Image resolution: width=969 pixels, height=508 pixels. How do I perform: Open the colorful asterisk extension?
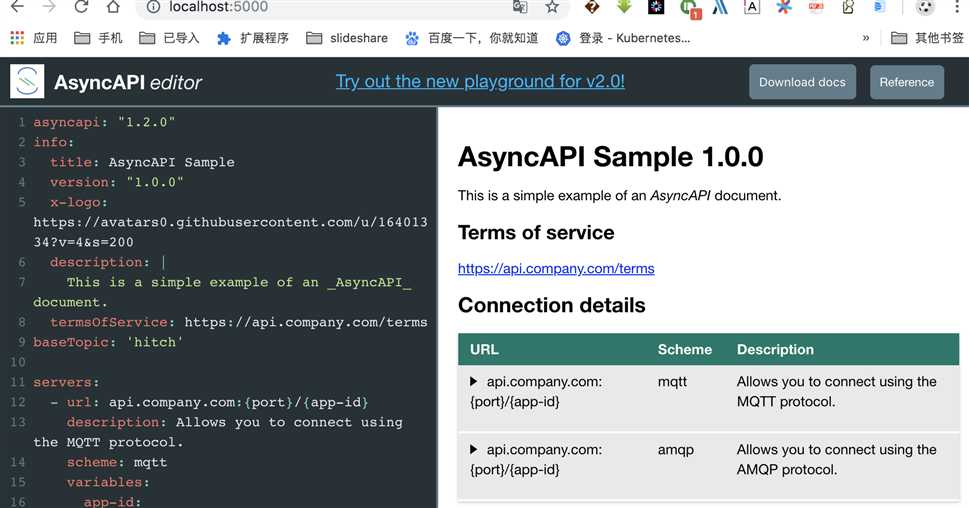click(784, 7)
